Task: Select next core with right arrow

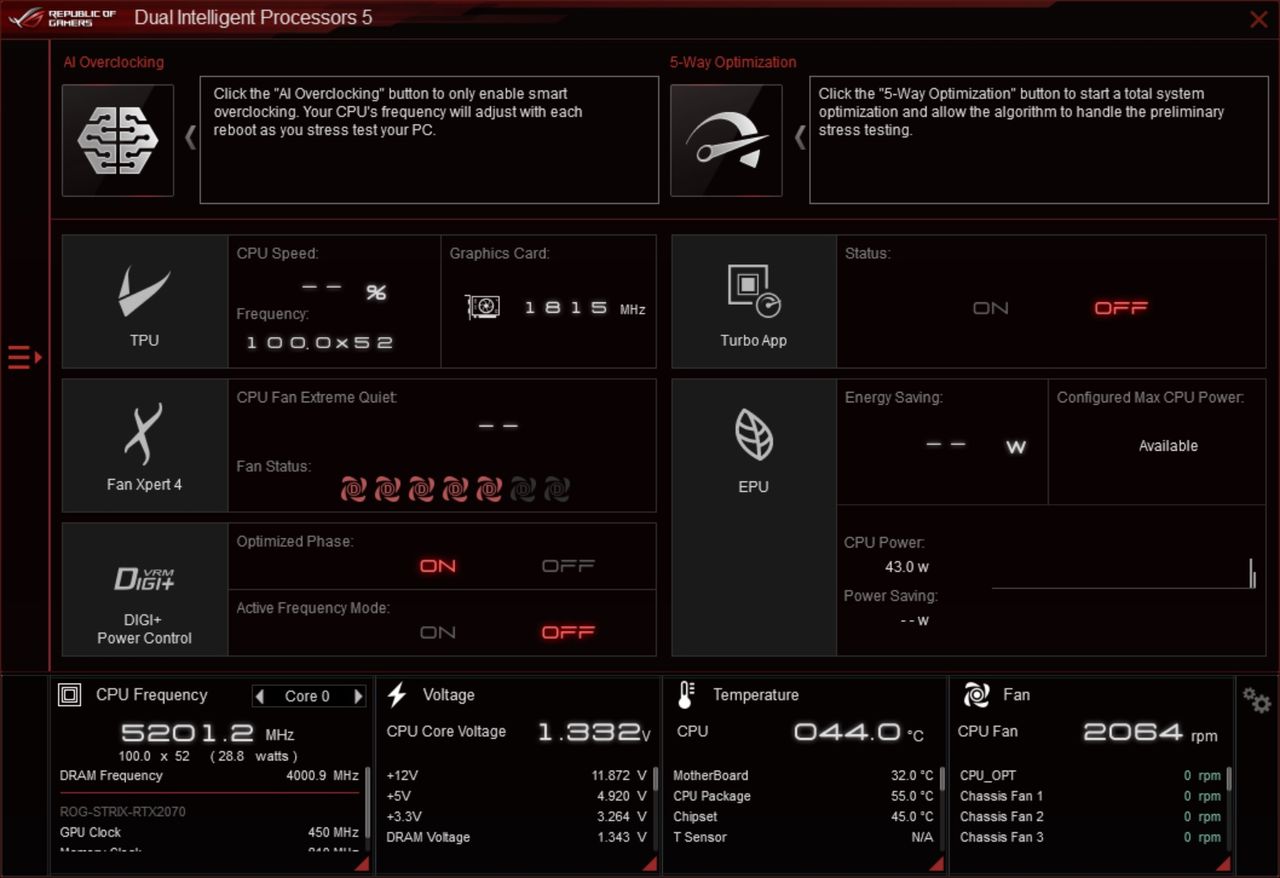Action: pos(359,696)
